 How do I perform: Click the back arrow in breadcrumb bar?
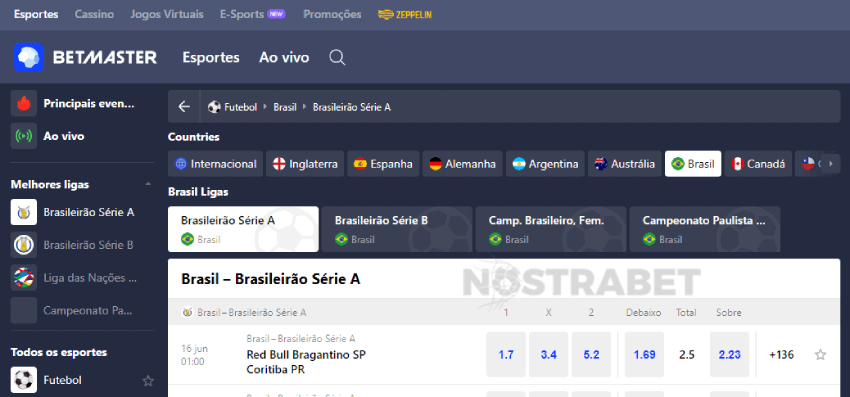tap(184, 107)
